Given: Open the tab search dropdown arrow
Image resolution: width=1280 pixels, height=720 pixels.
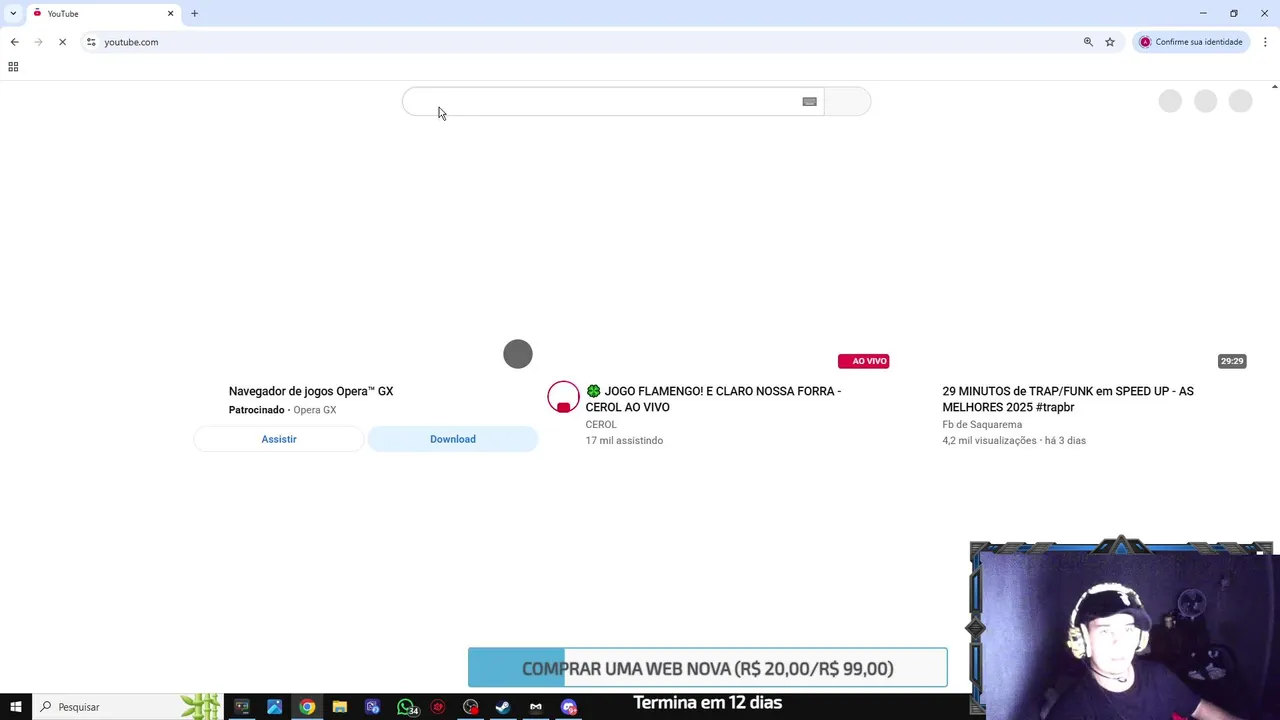Looking at the screenshot, I should click(x=13, y=13).
